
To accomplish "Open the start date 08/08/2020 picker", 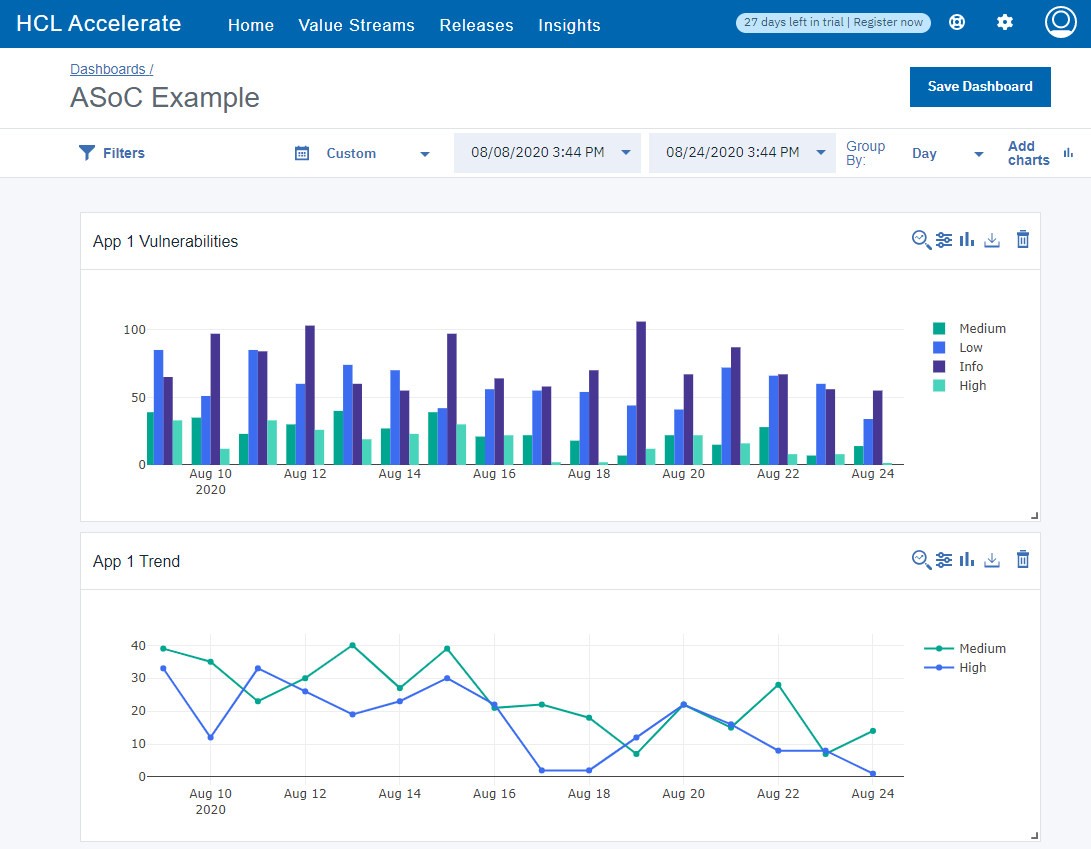I will pyautogui.click(x=547, y=153).
